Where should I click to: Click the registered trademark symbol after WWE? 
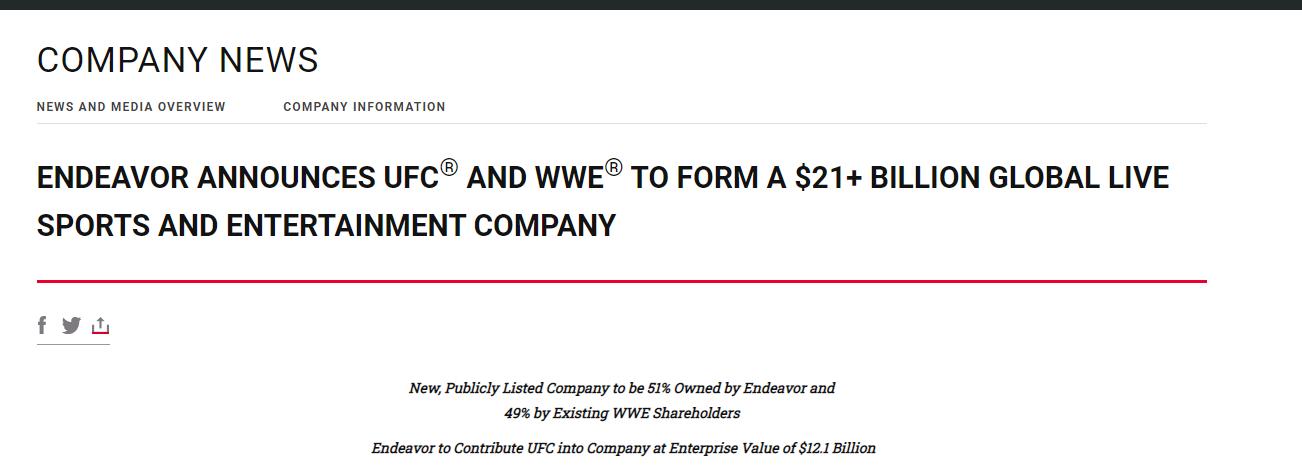[613, 168]
